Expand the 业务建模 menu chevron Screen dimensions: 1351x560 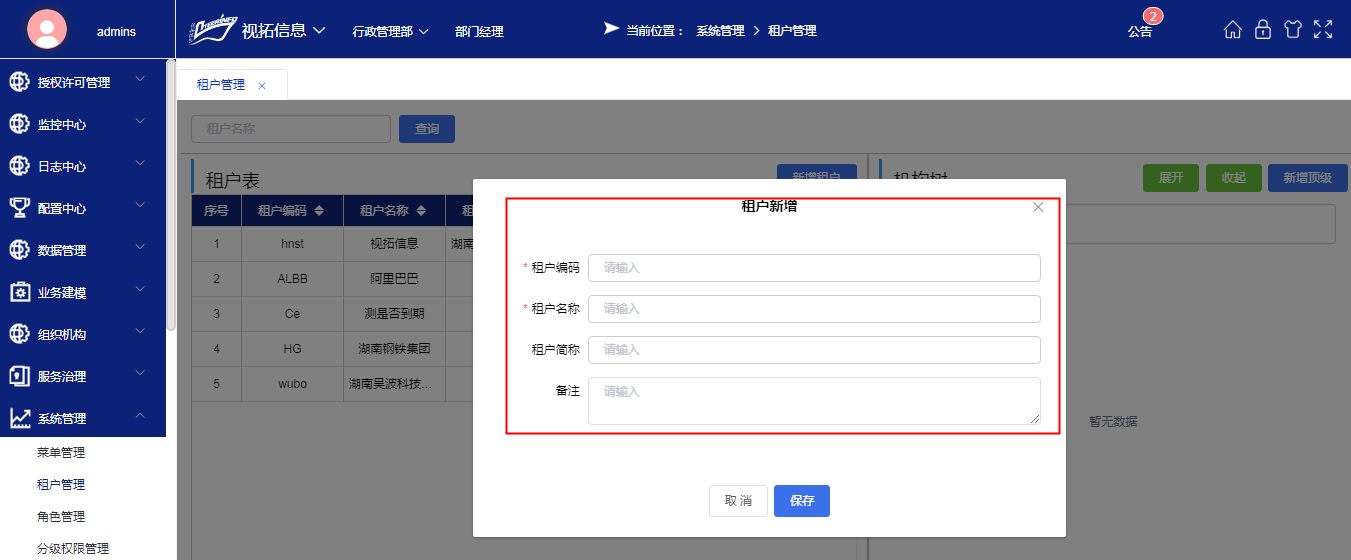140,289
